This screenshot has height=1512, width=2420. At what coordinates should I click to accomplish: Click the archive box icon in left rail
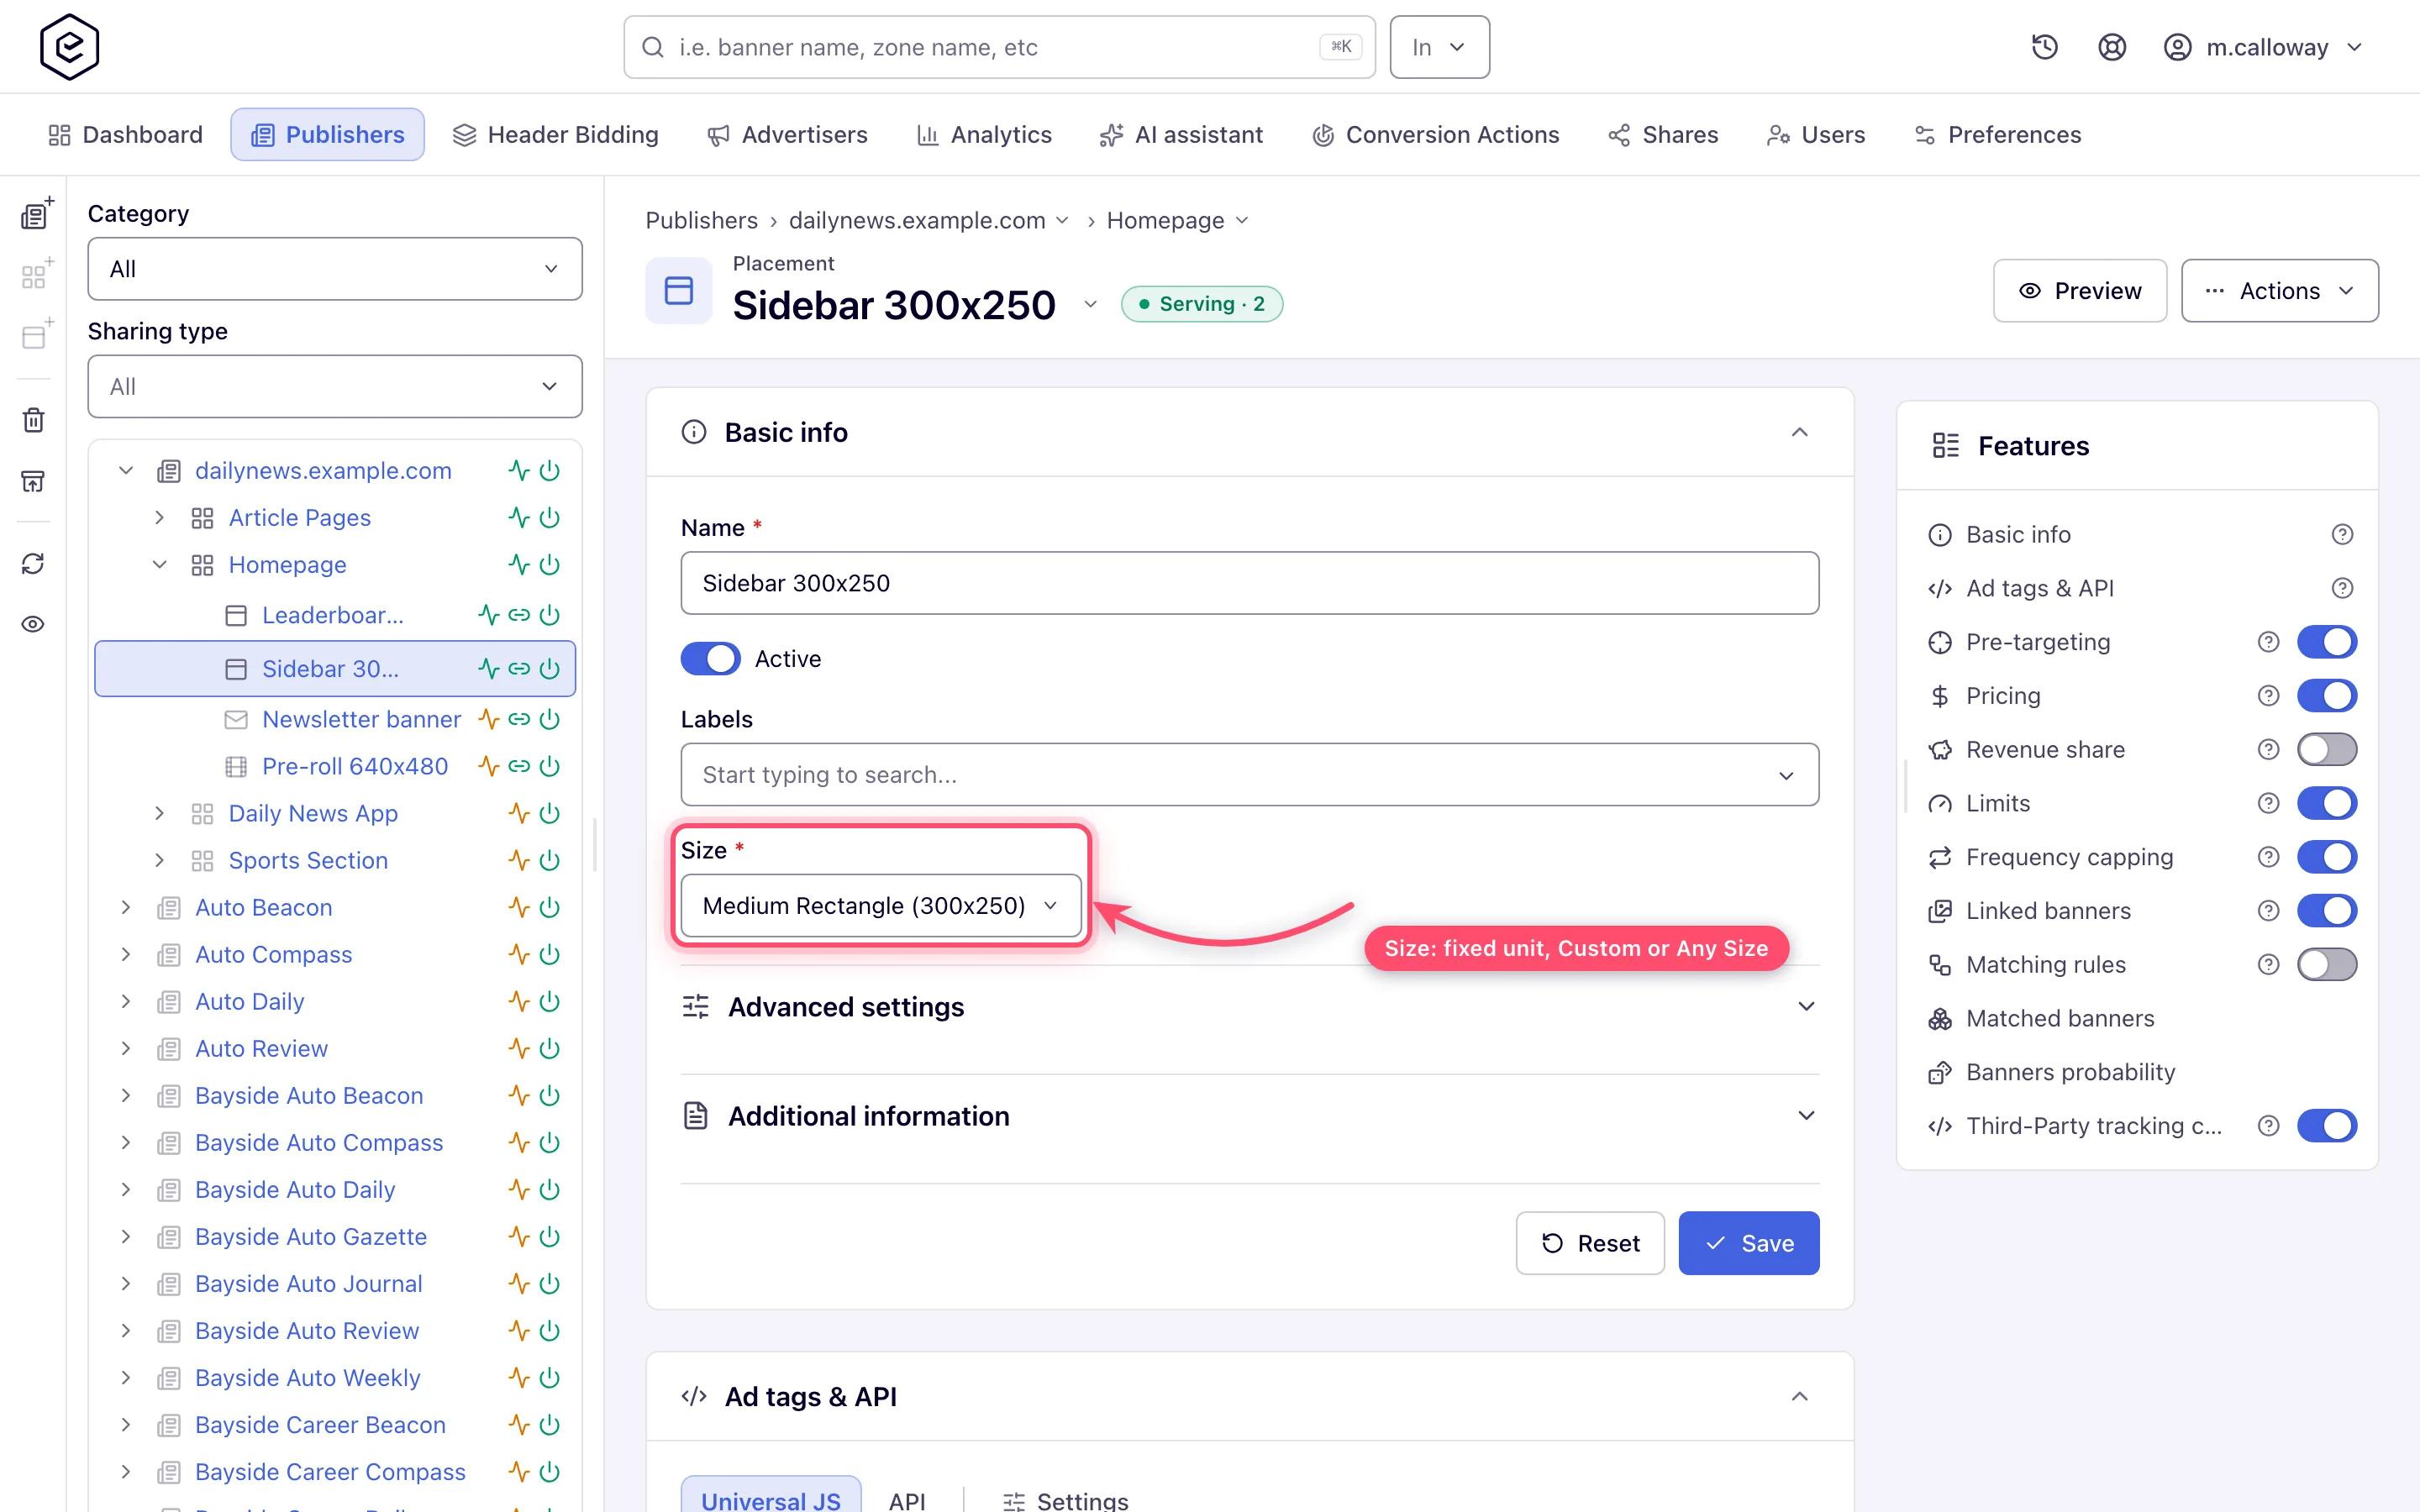click(x=33, y=482)
